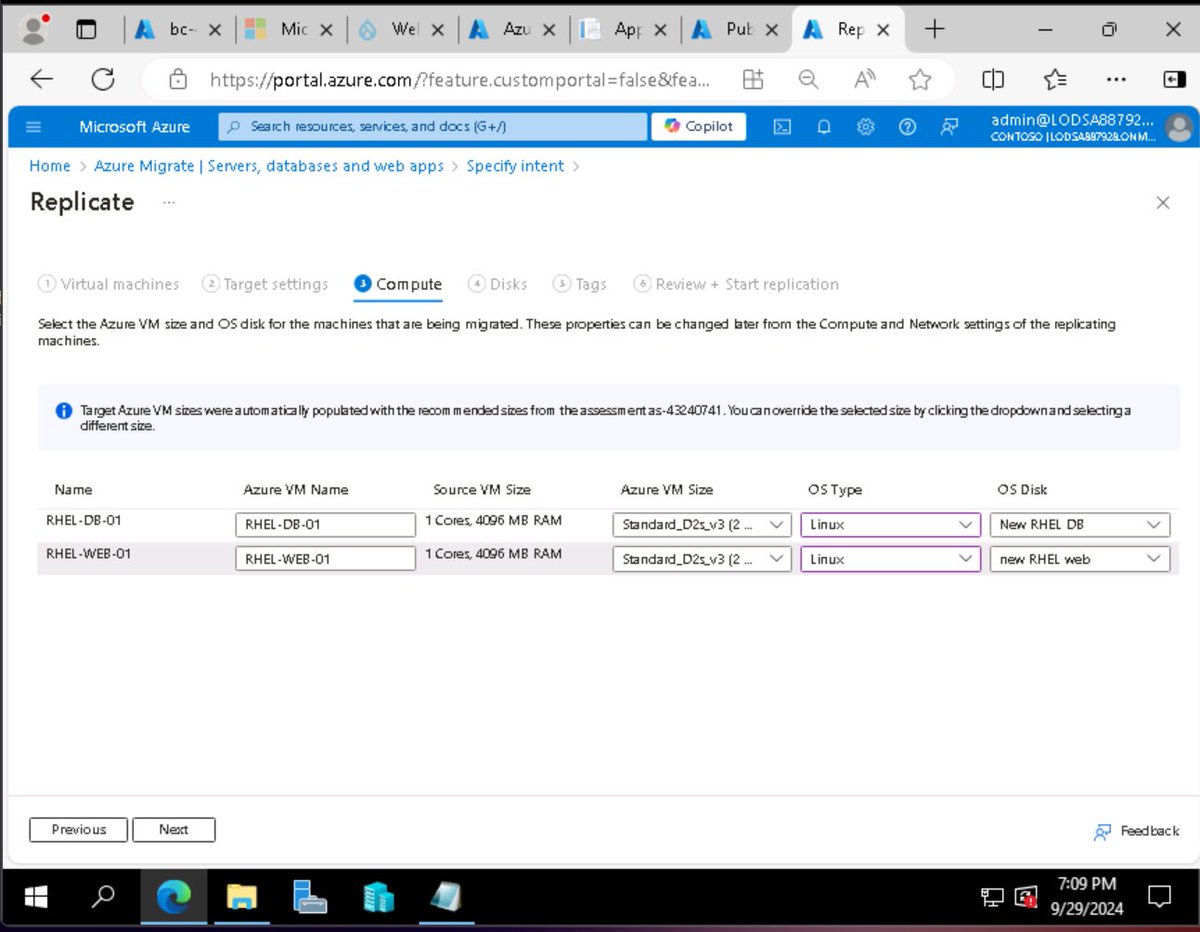
Task: Open Azure Migrate breadcrumb link
Action: pyautogui.click(x=269, y=166)
